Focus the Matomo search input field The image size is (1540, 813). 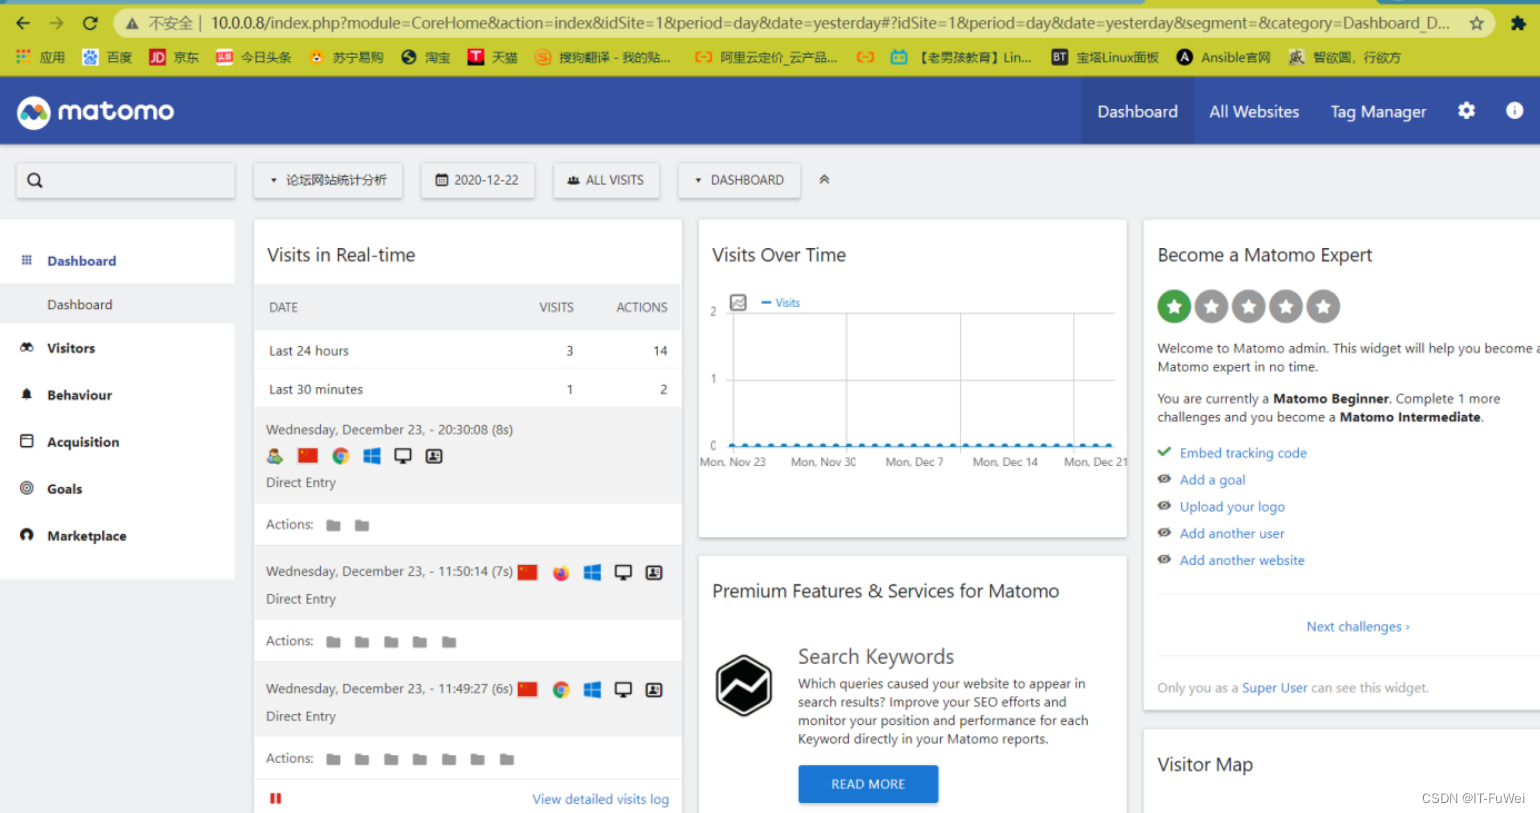[x=126, y=180]
